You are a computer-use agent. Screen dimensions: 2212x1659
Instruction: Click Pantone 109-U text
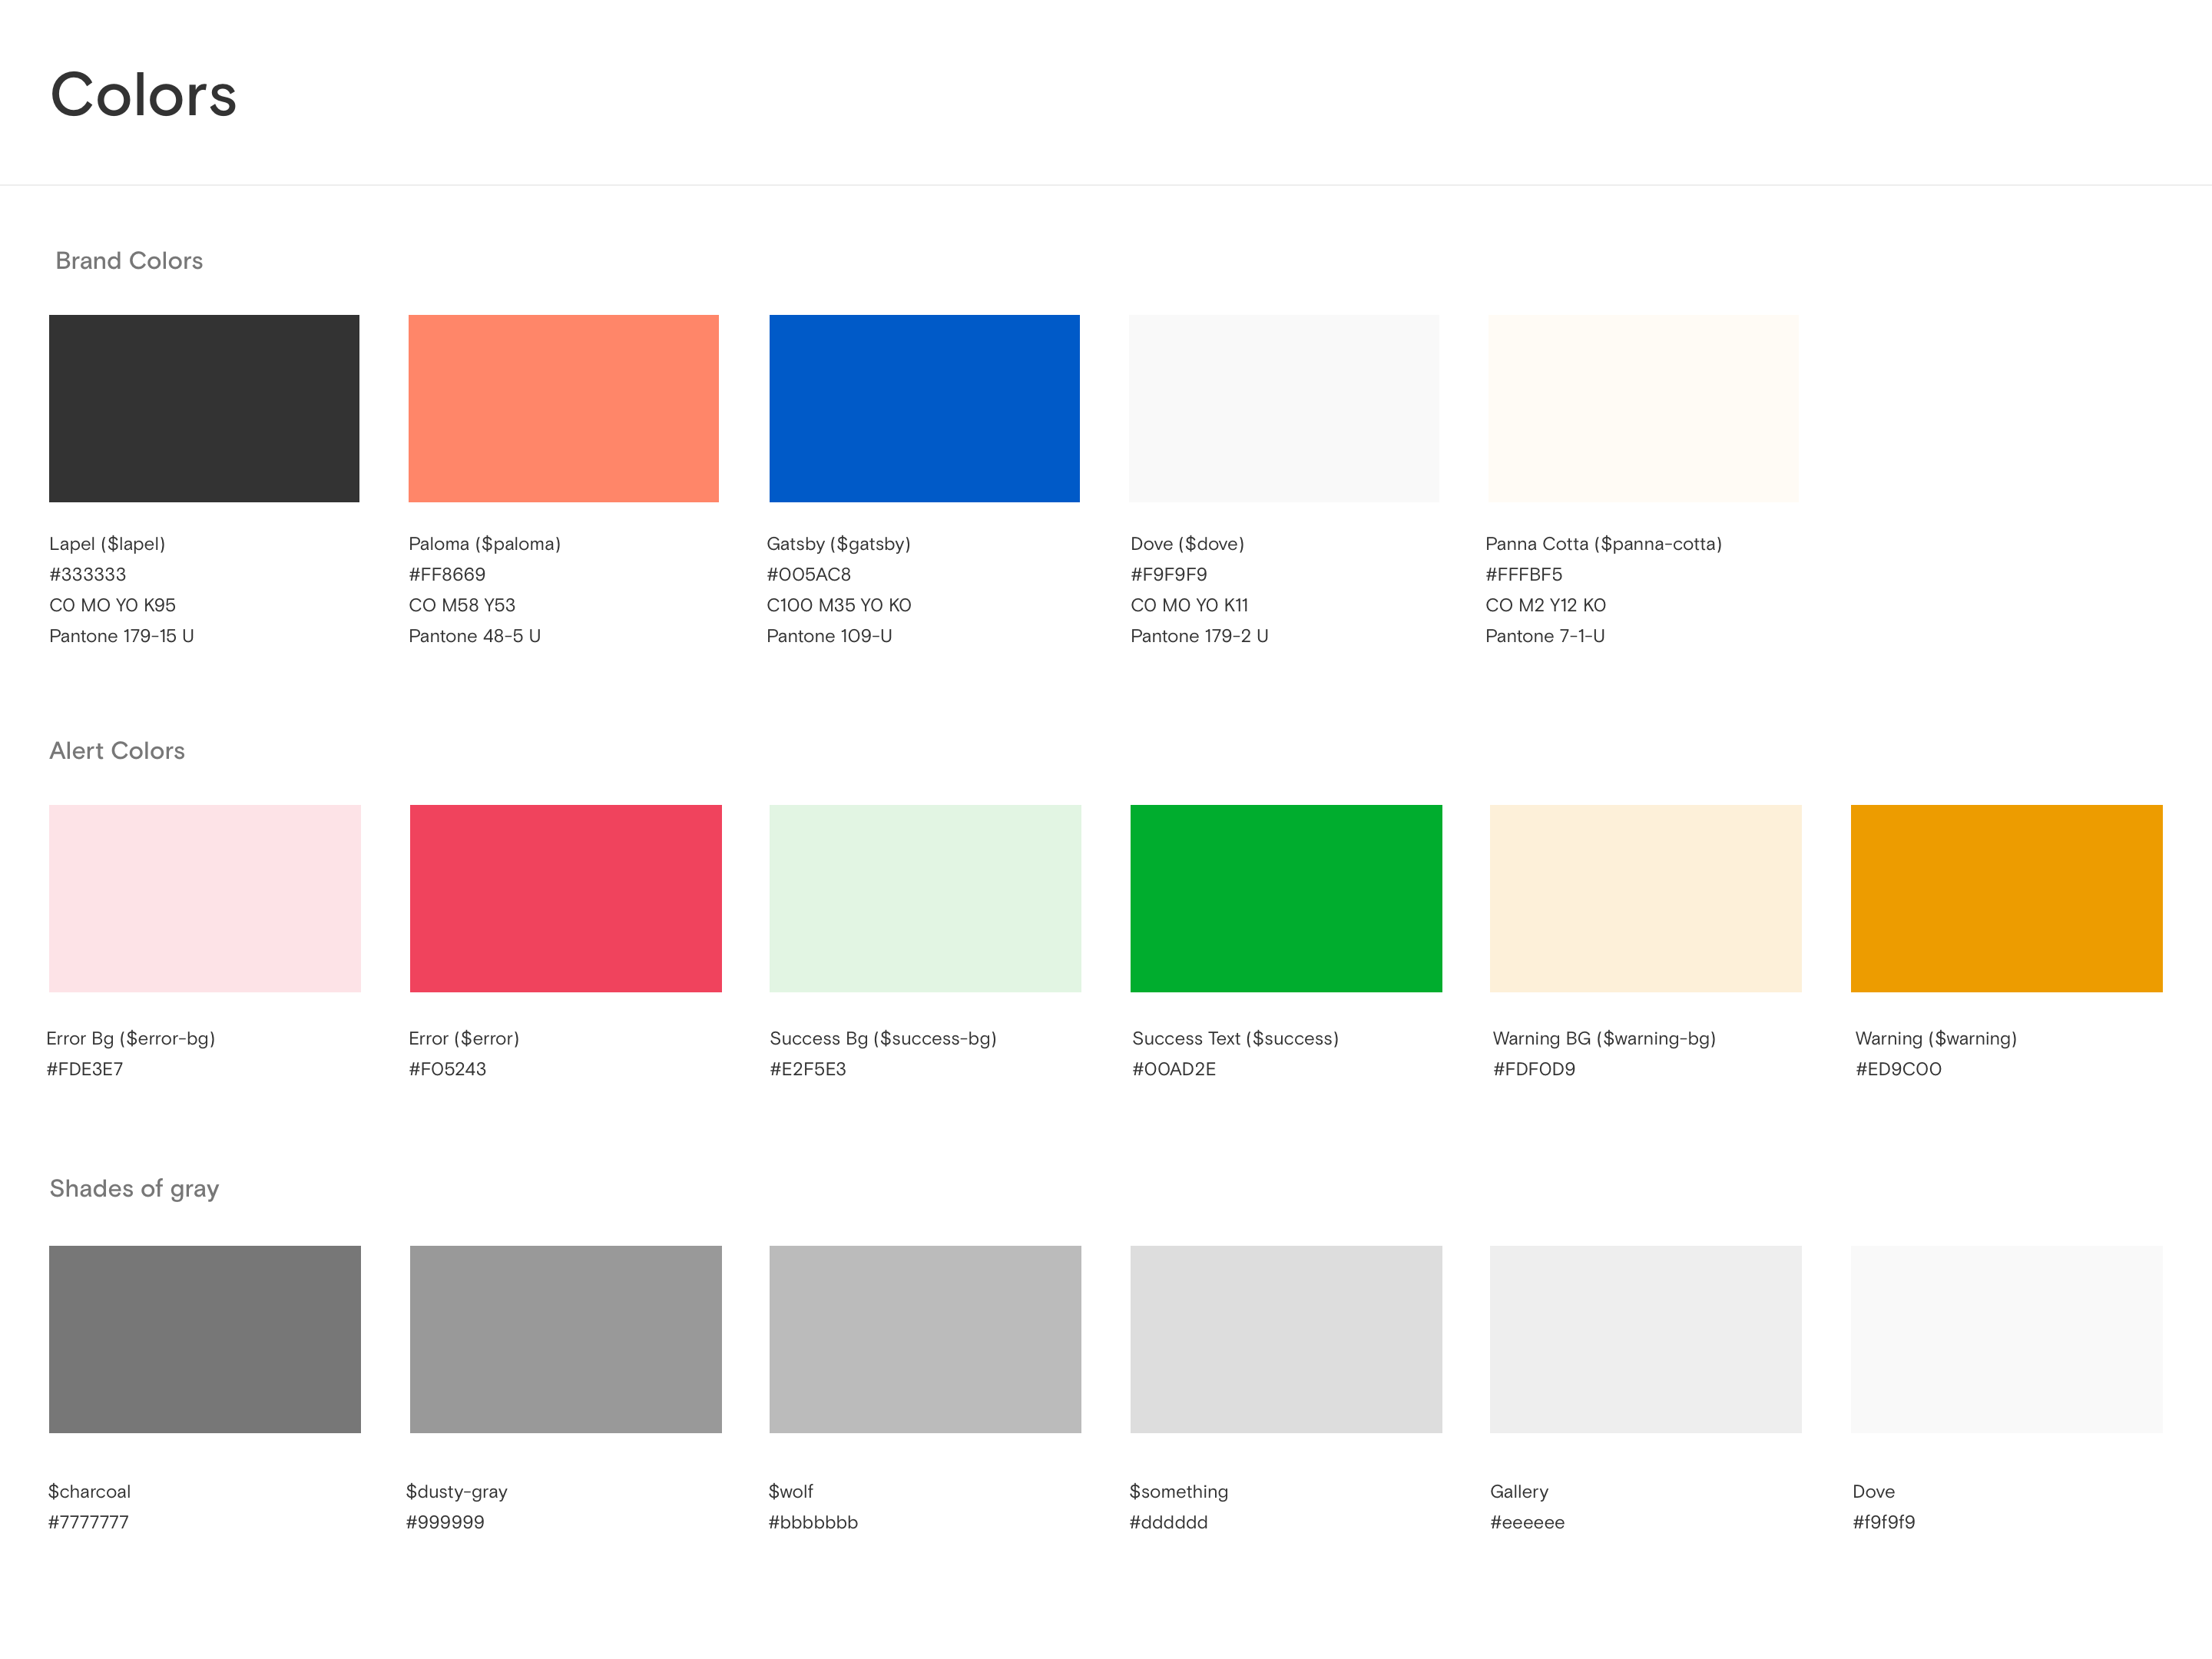829,636
